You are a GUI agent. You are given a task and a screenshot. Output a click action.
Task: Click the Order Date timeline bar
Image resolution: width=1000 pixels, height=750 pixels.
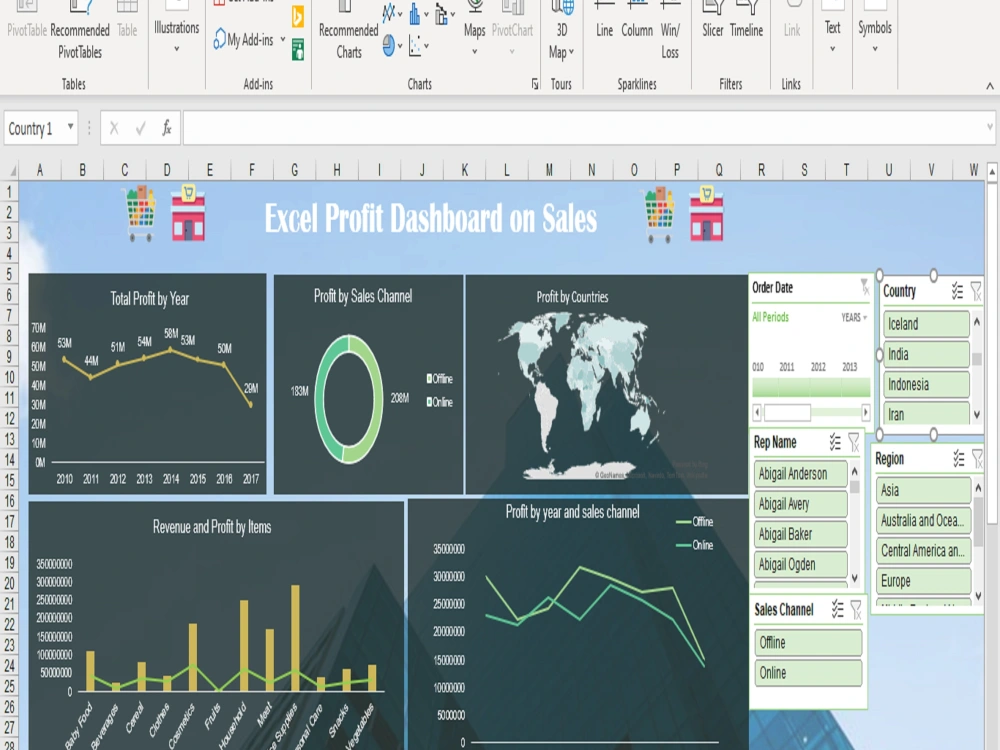(811, 387)
